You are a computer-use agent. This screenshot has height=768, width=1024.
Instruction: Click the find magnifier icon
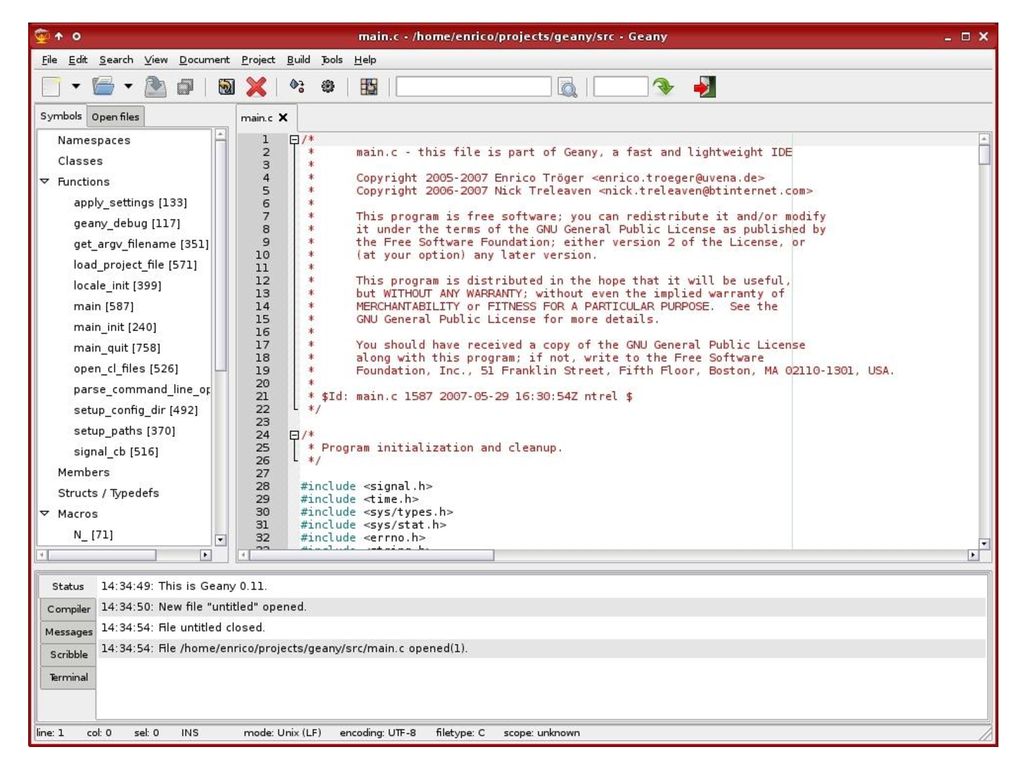coord(568,88)
